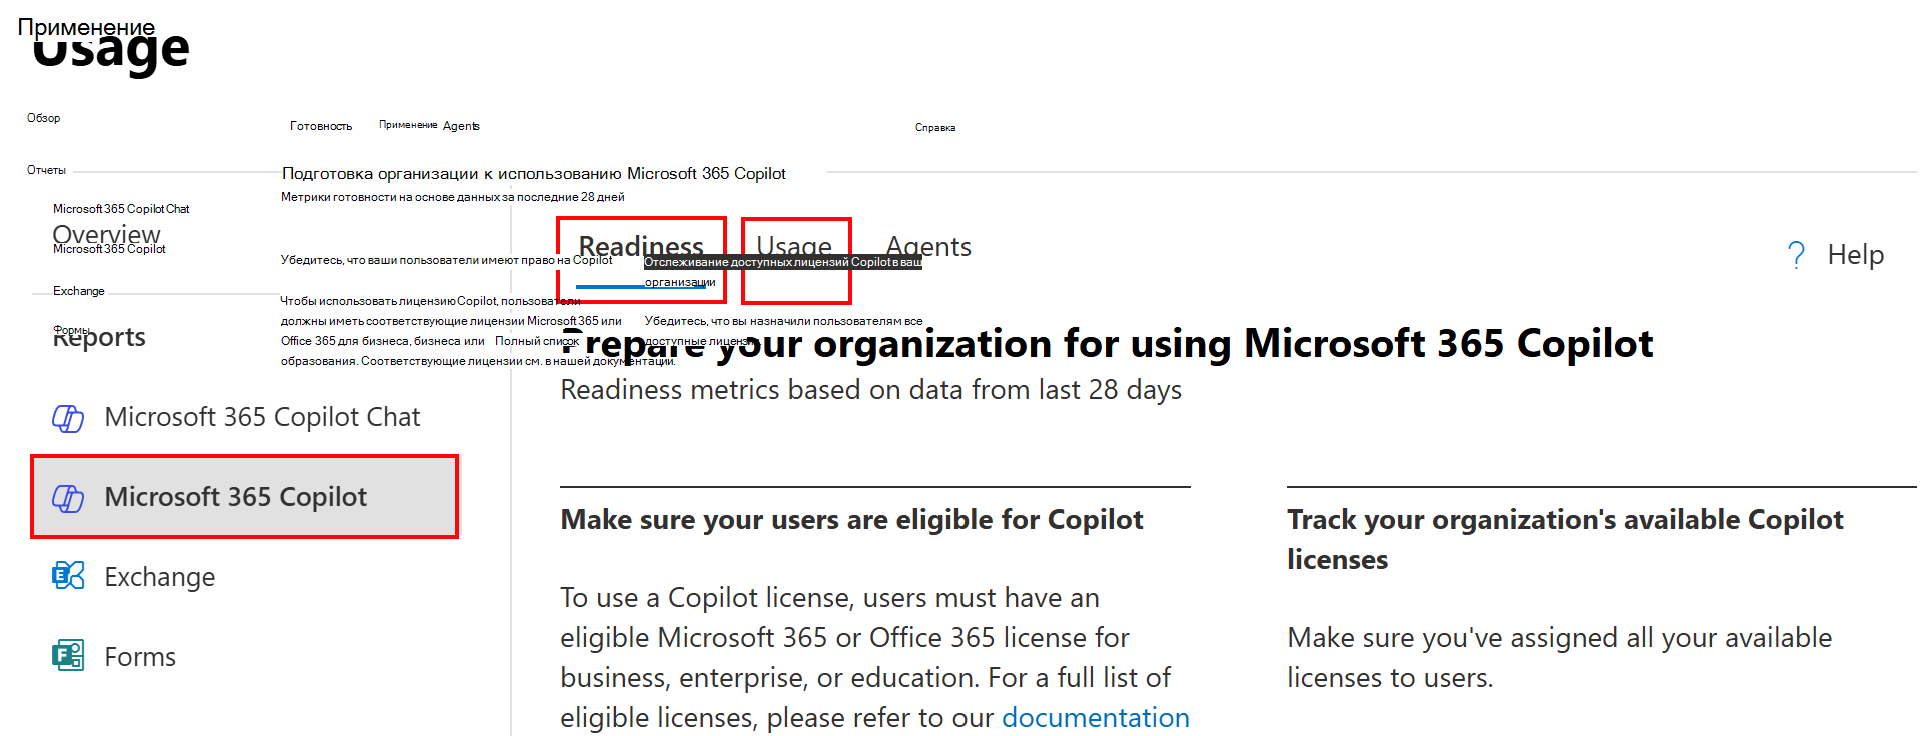1920x736 pixels.
Task: Click 'Prepare your organization for using Microsoft 365 Copilot' heading
Action: click(1107, 343)
